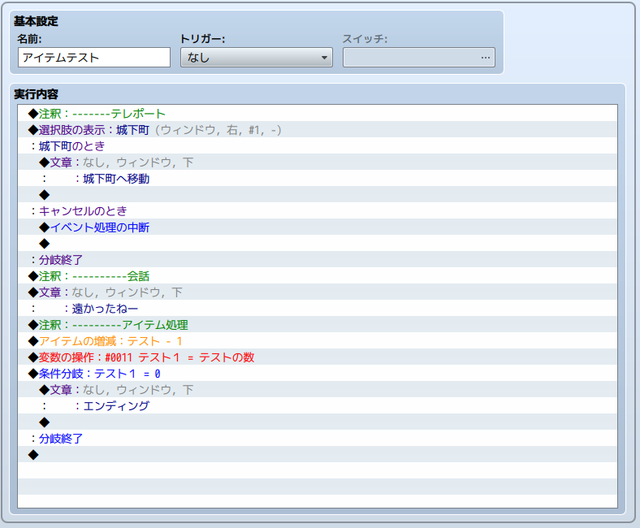Open the トリガー dropdown showing なし
This screenshot has width=640, height=528.
tap(256, 58)
